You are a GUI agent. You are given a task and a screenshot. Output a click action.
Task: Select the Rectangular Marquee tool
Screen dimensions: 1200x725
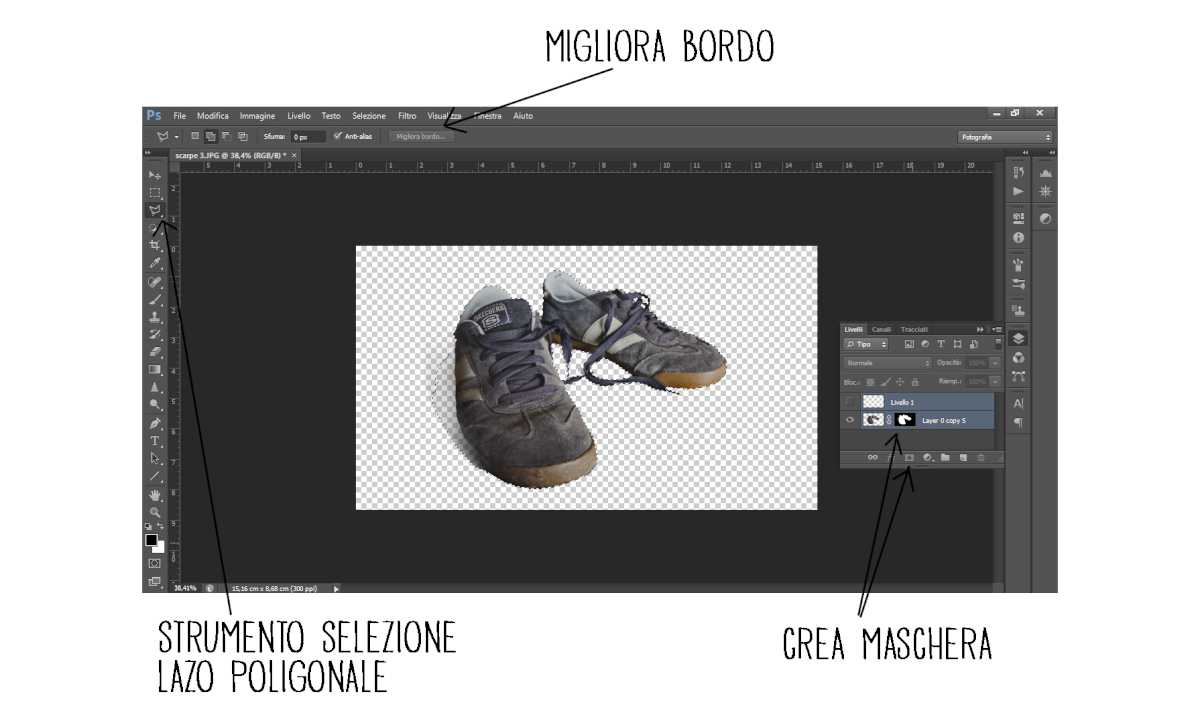click(154, 192)
